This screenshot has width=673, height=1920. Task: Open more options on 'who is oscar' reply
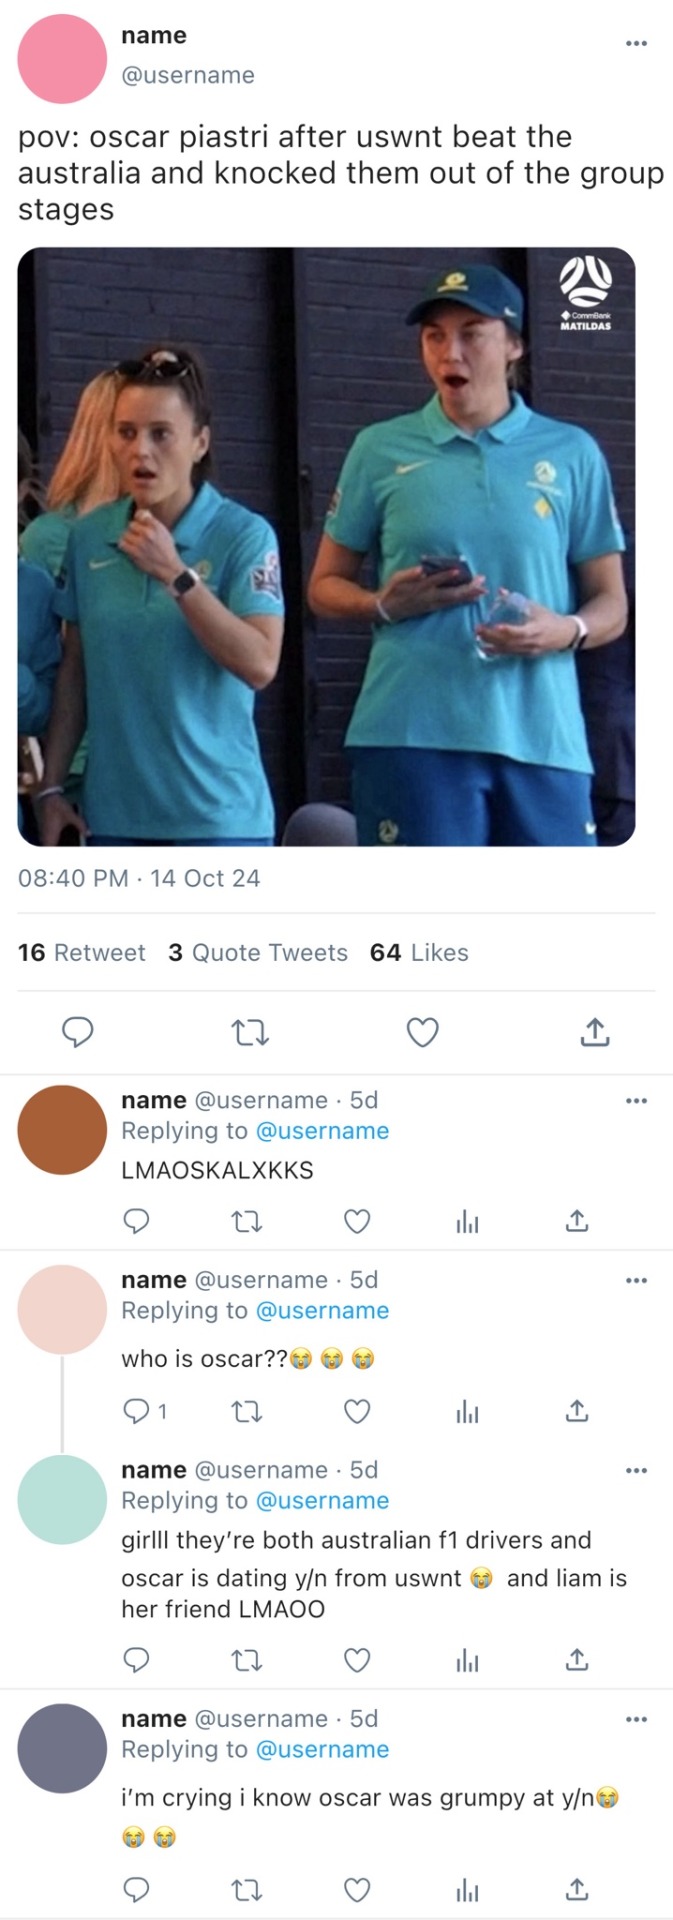(636, 1280)
